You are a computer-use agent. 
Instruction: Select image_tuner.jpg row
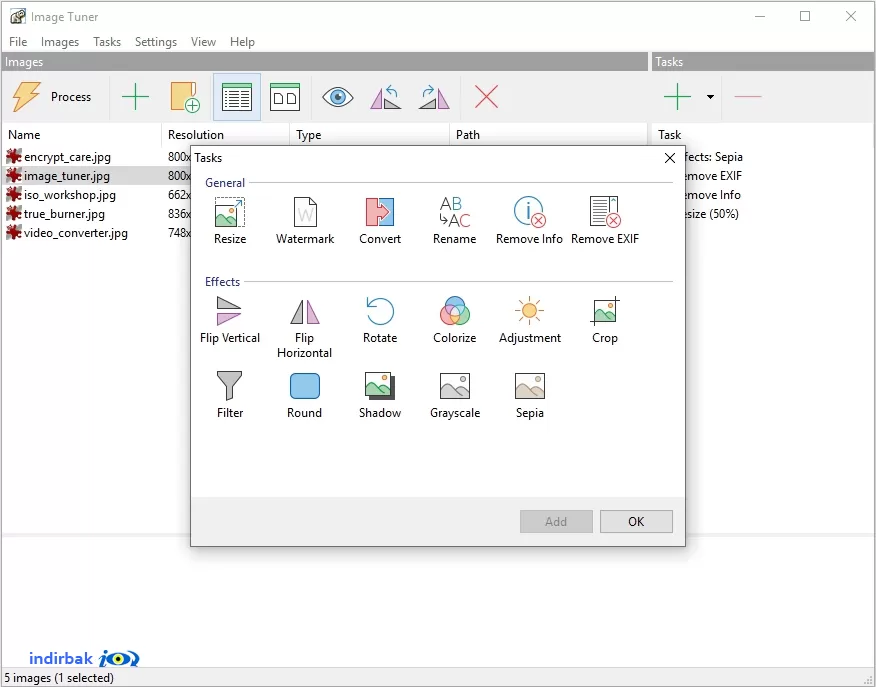click(96, 176)
